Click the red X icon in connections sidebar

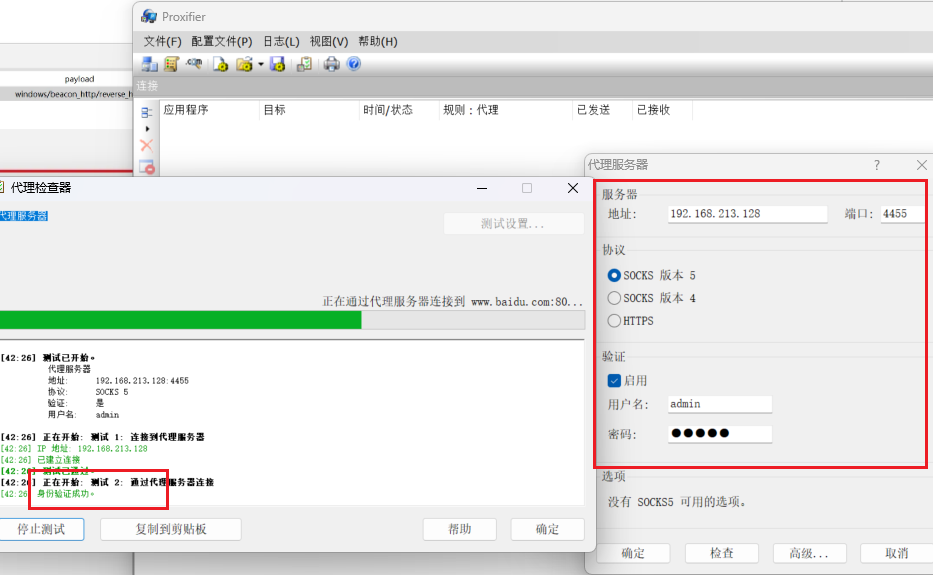pos(147,146)
